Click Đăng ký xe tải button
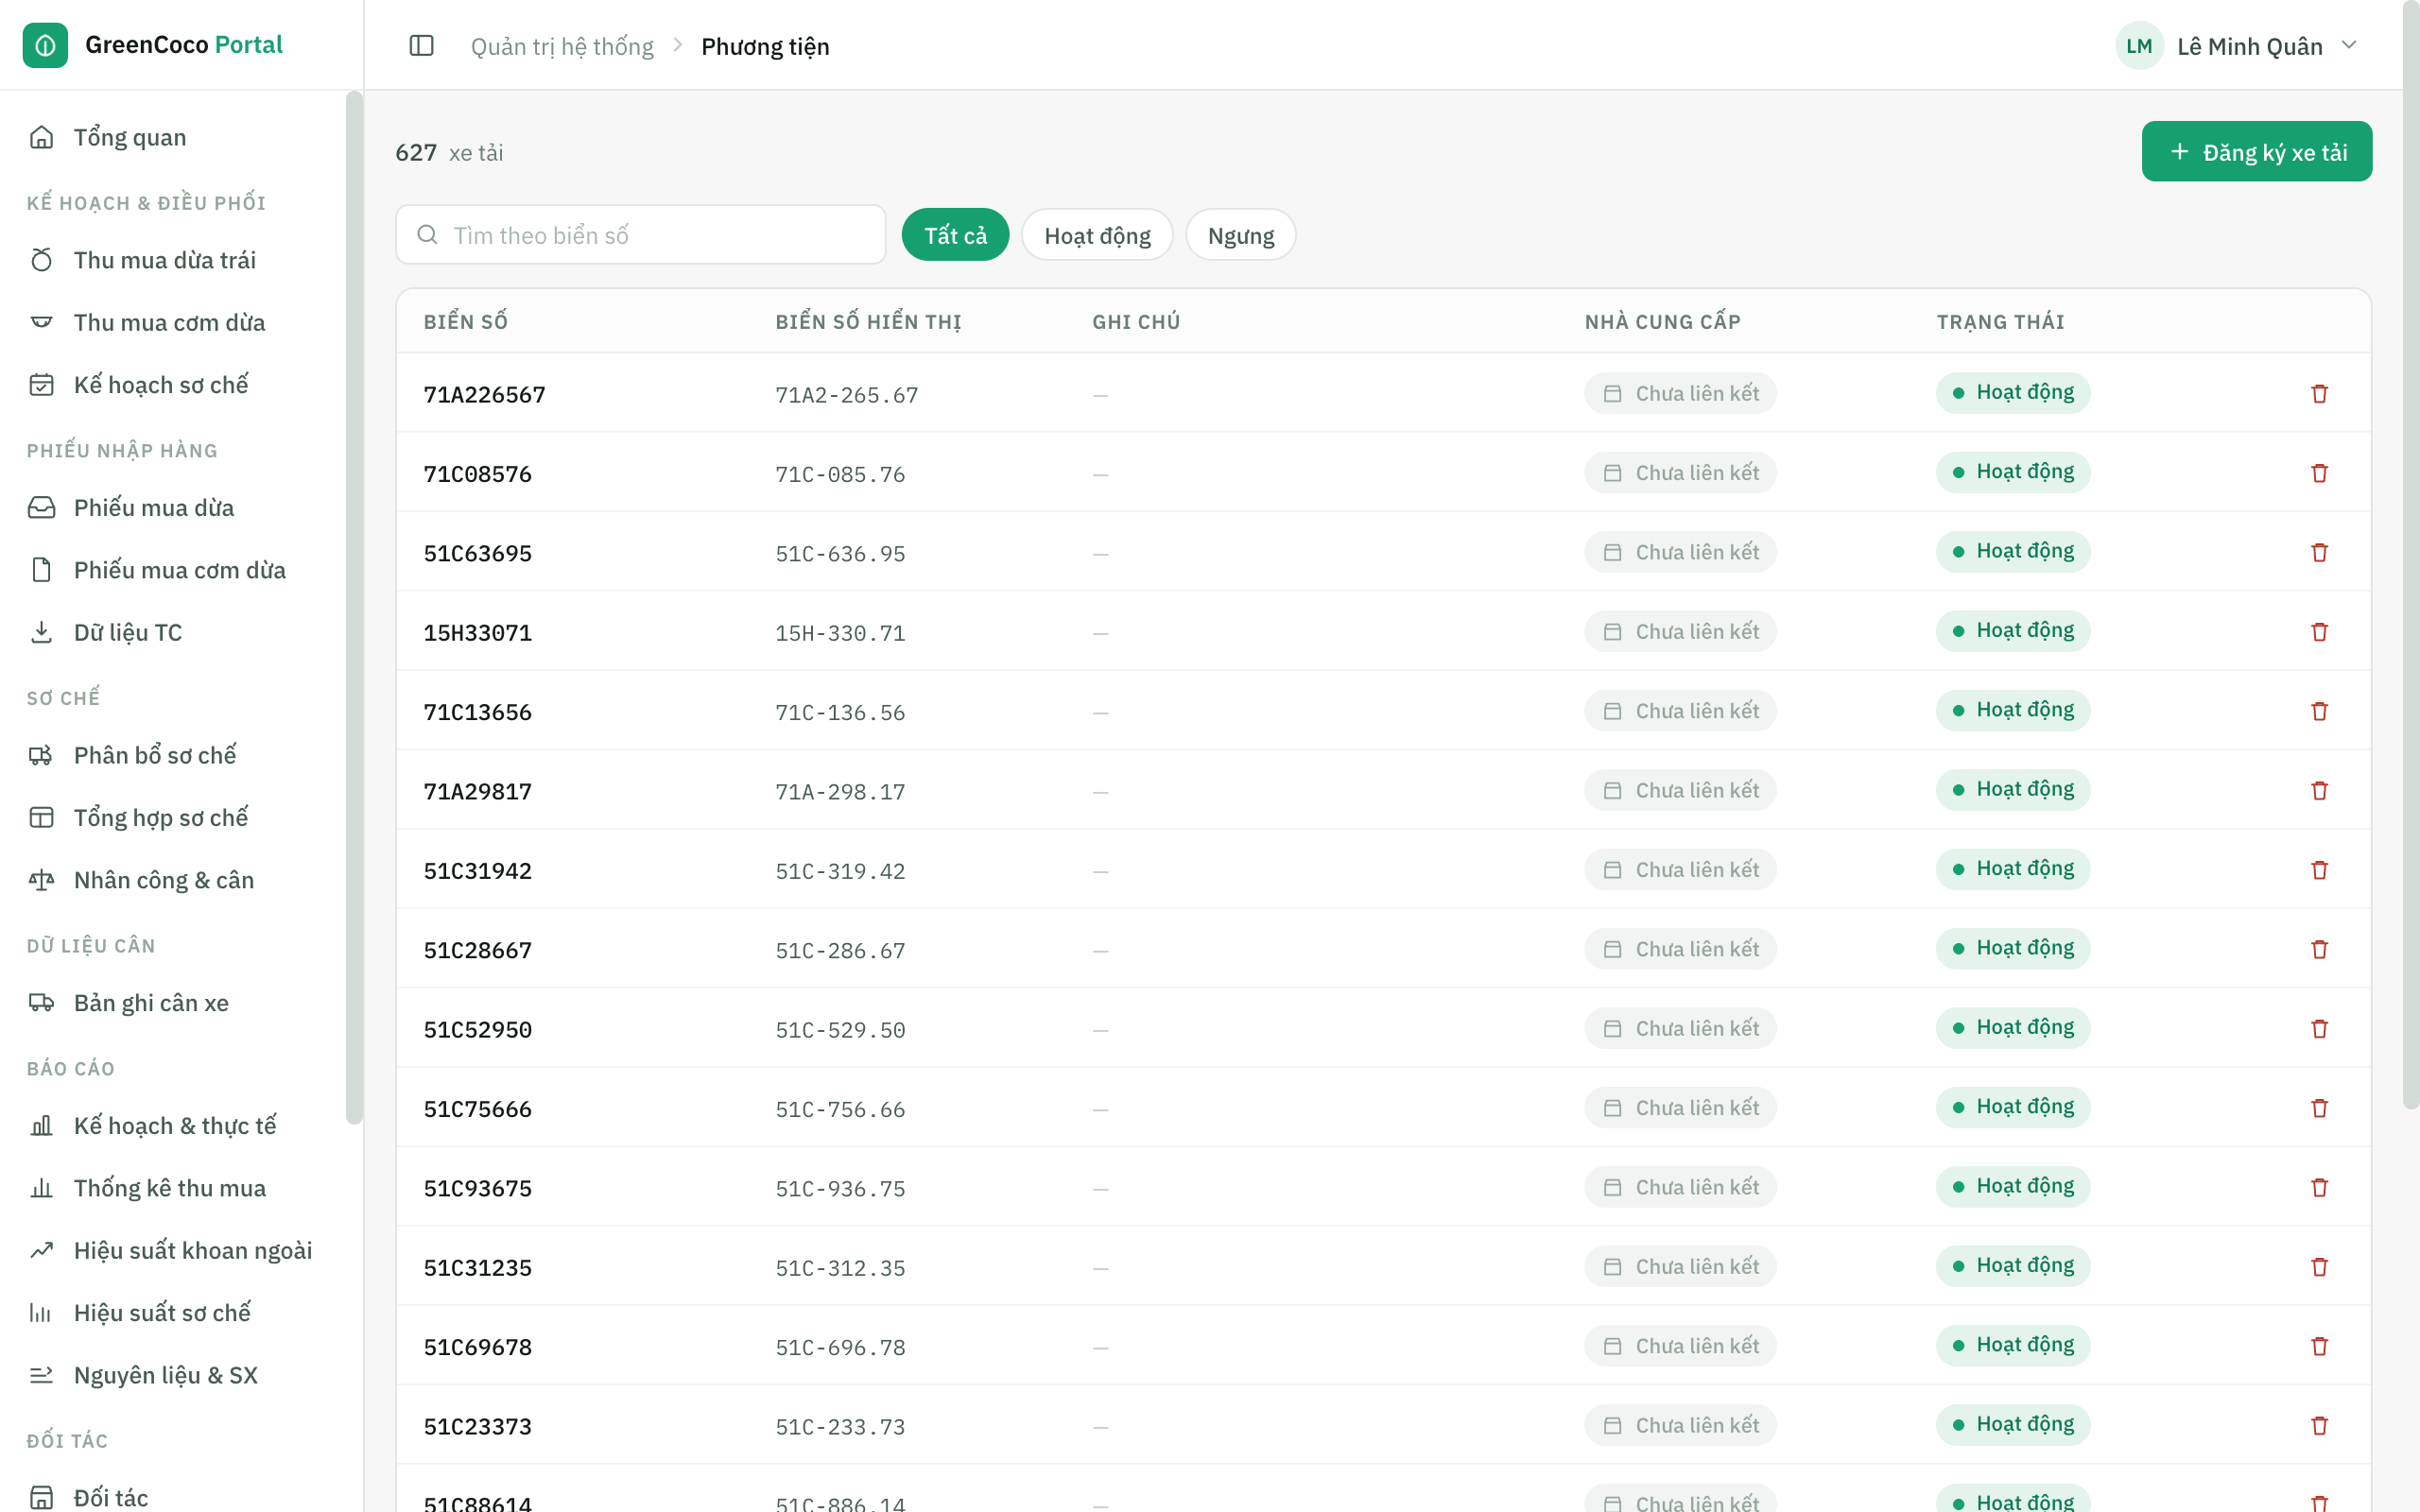 2256,152
